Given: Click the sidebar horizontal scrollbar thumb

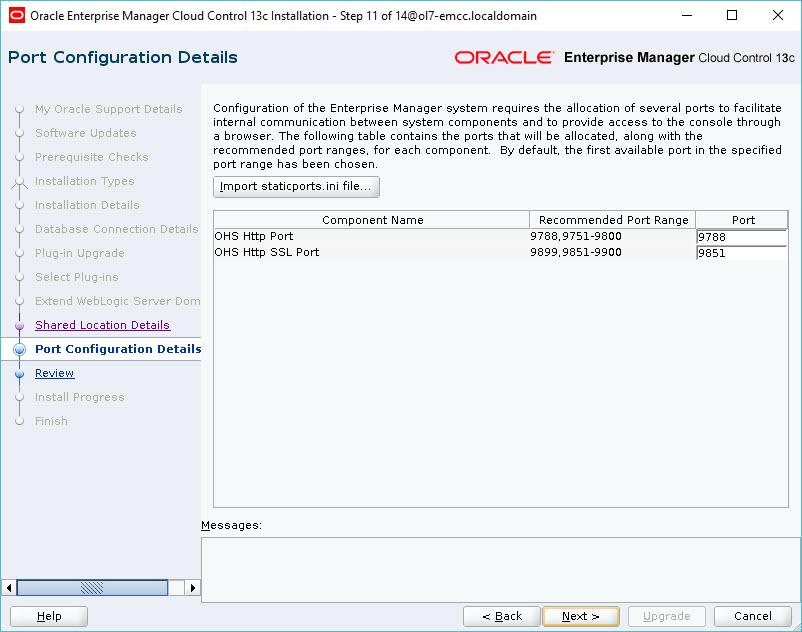Looking at the screenshot, I should click(x=92, y=588).
